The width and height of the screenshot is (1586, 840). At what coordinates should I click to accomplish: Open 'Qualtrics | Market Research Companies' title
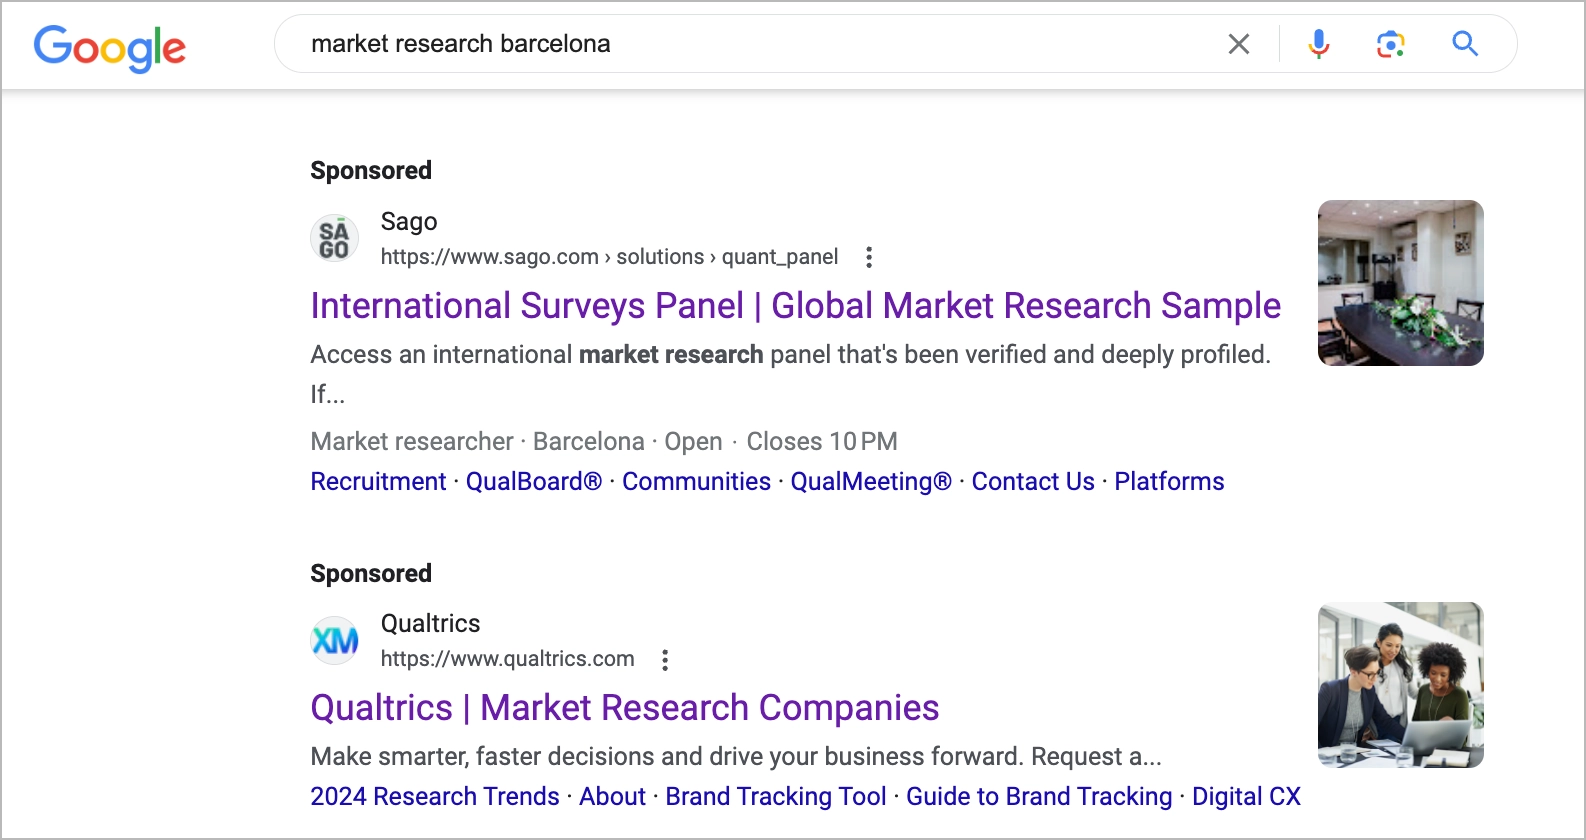(x=624, y=708)
